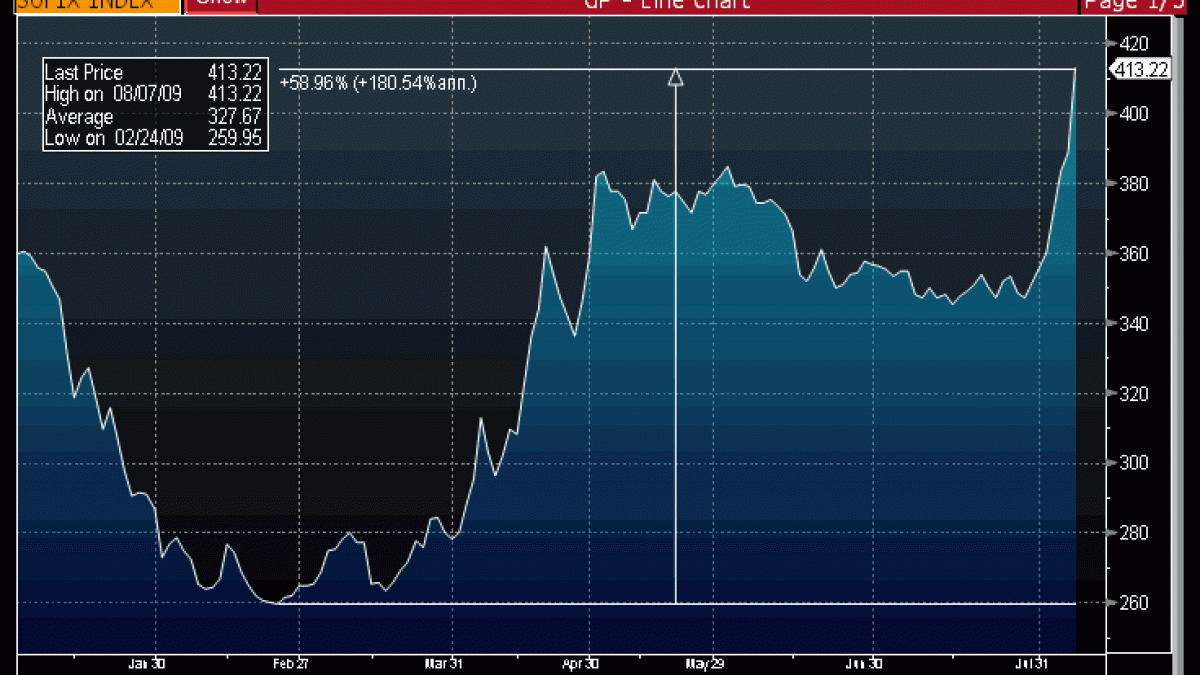
Task: Click the 400 label on the price axis
Action: 1133,114
